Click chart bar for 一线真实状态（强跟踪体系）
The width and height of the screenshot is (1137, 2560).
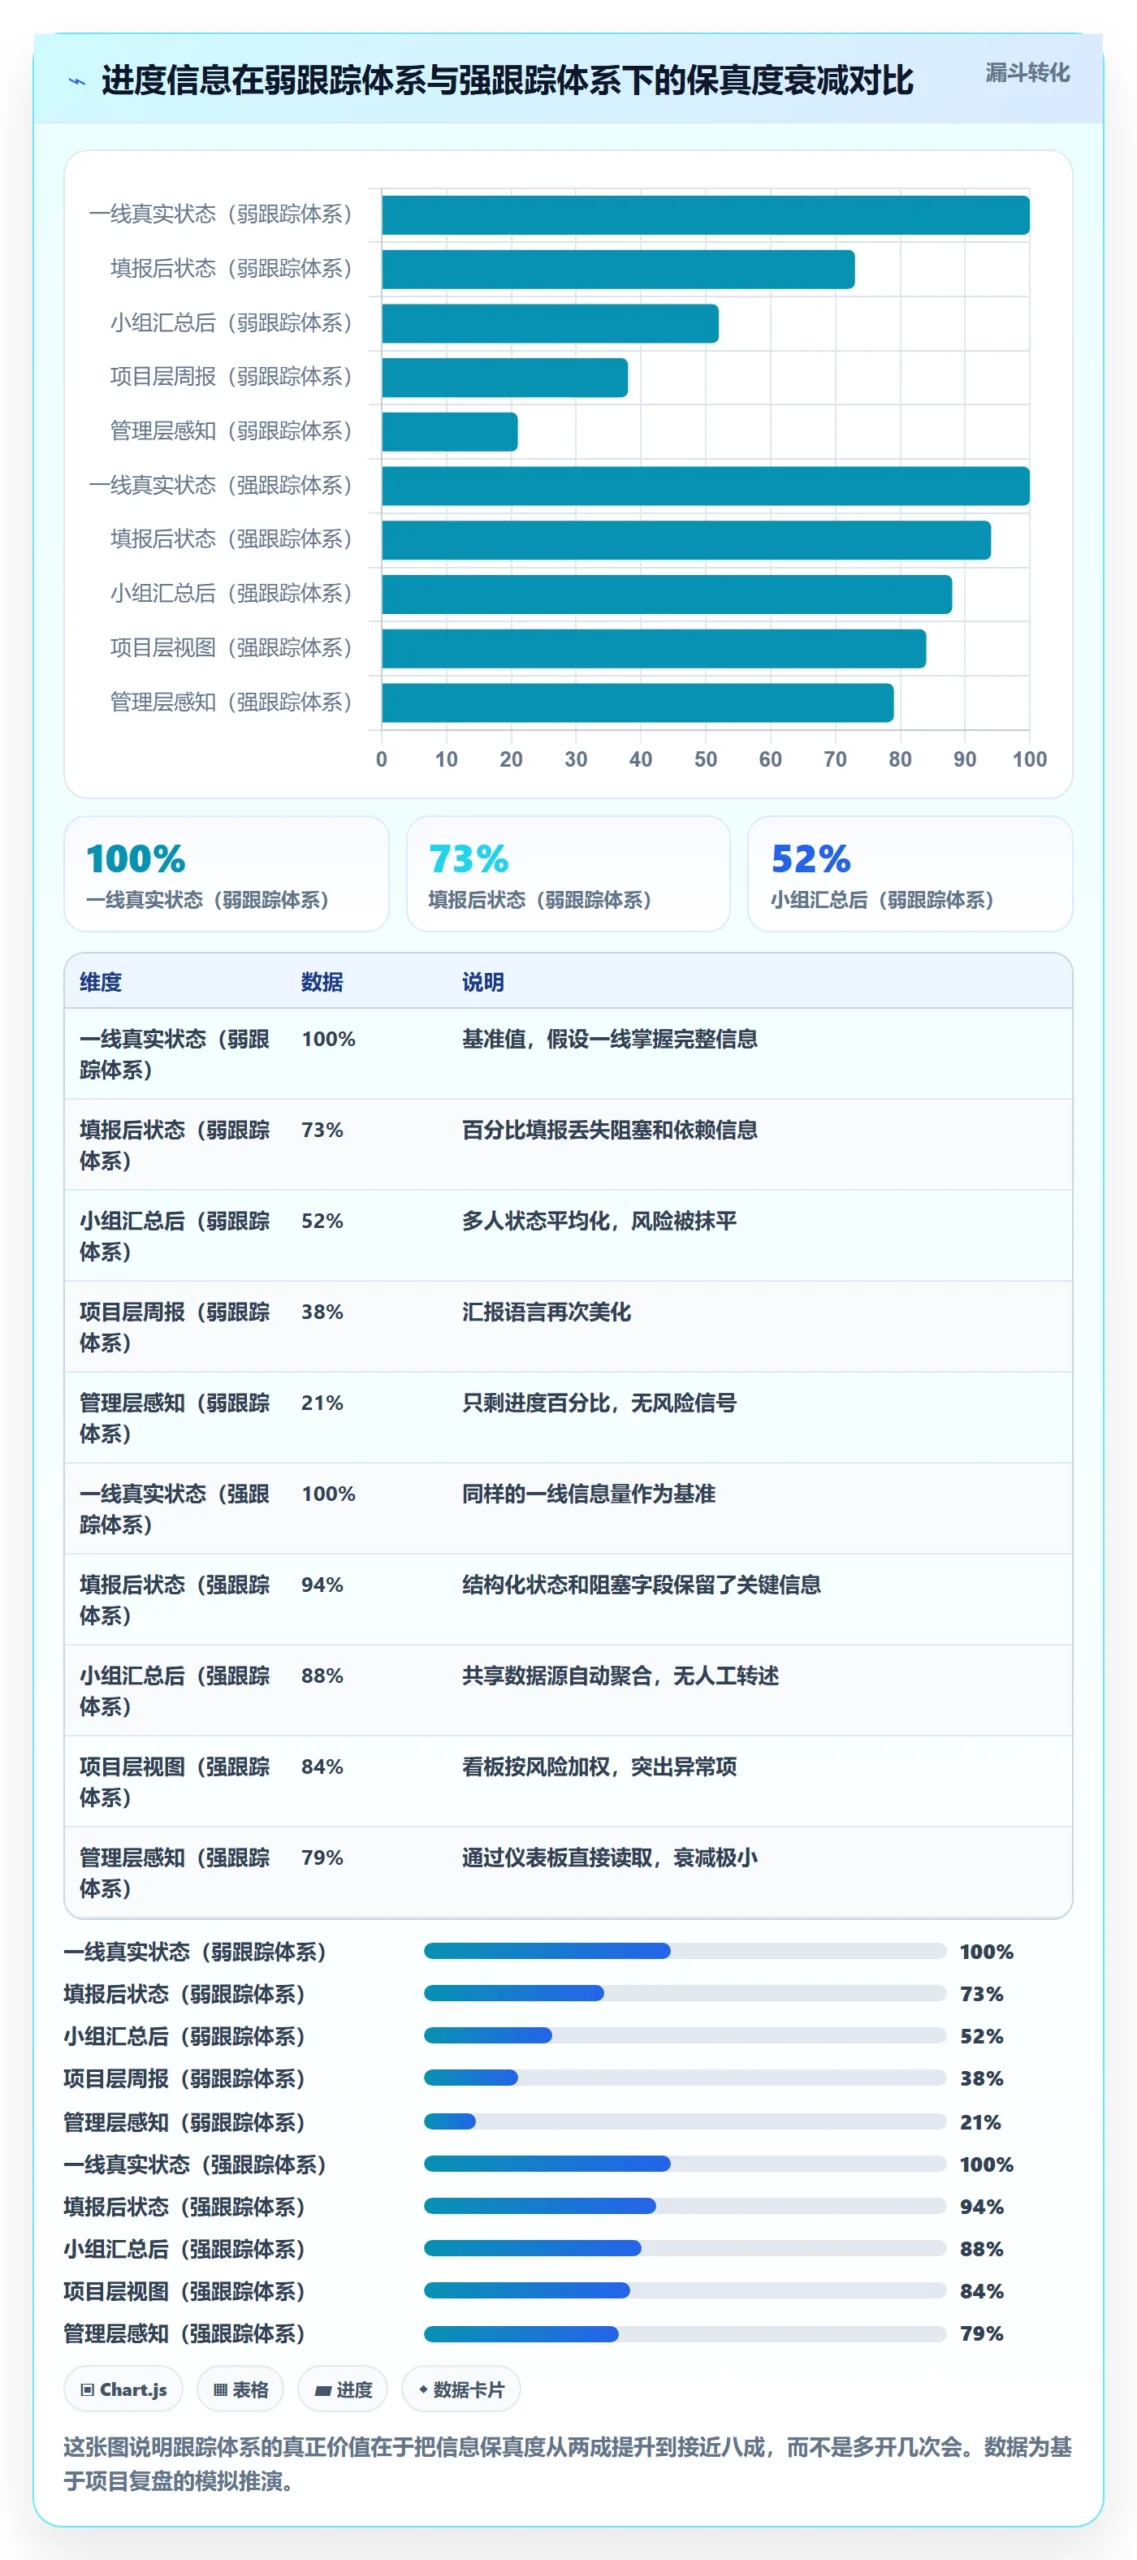click(x=706, y=486)
